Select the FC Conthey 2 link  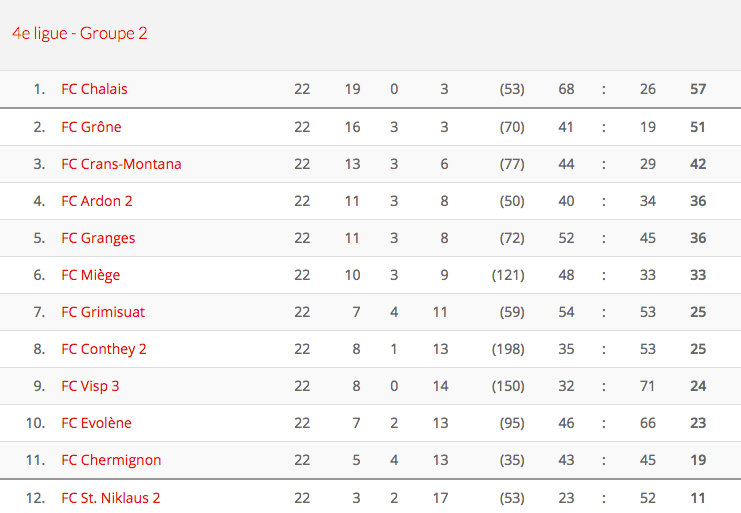point(104,349)
